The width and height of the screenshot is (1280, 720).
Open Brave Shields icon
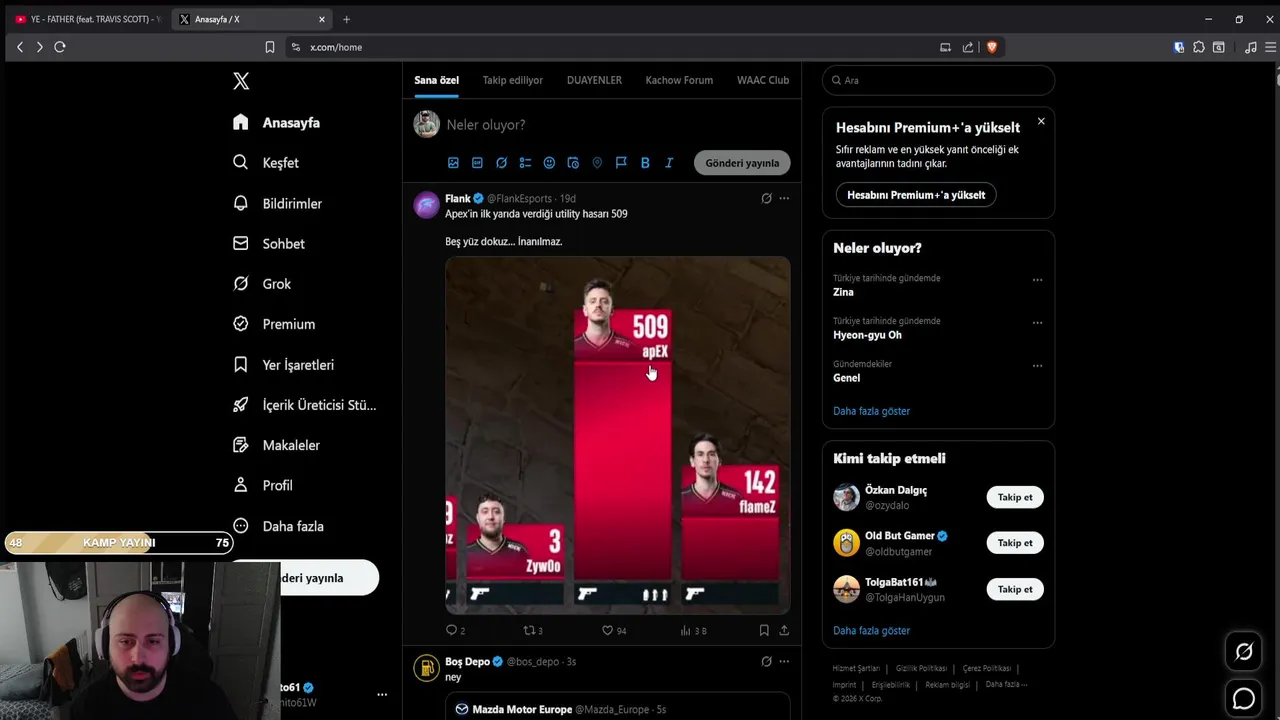(x=992, y=47)
